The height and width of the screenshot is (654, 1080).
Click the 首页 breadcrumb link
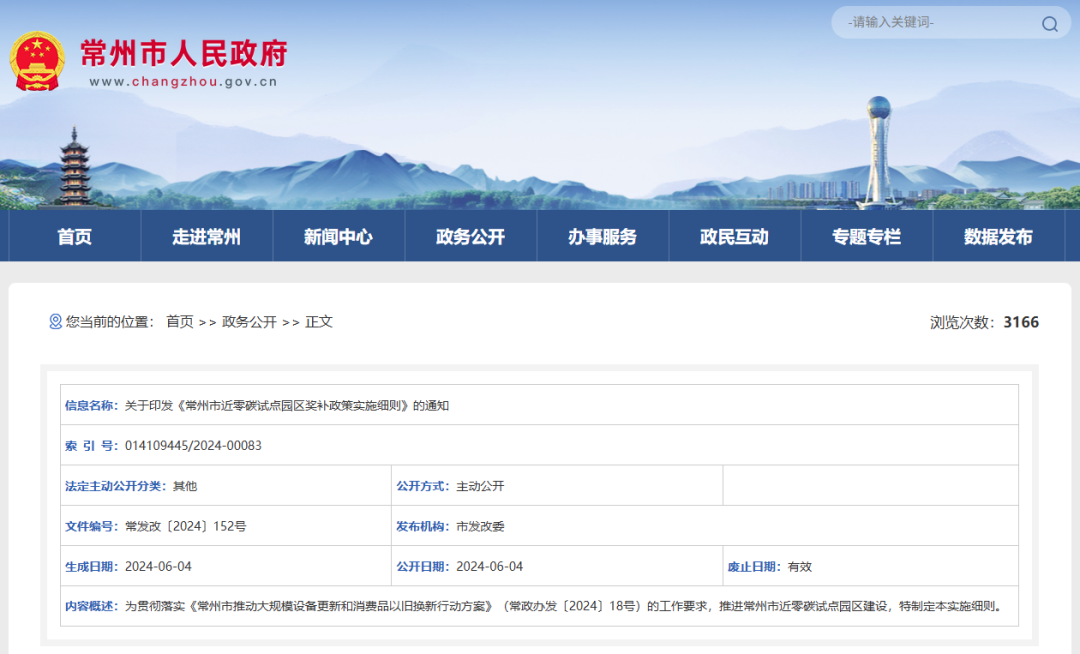coord(180,322)
